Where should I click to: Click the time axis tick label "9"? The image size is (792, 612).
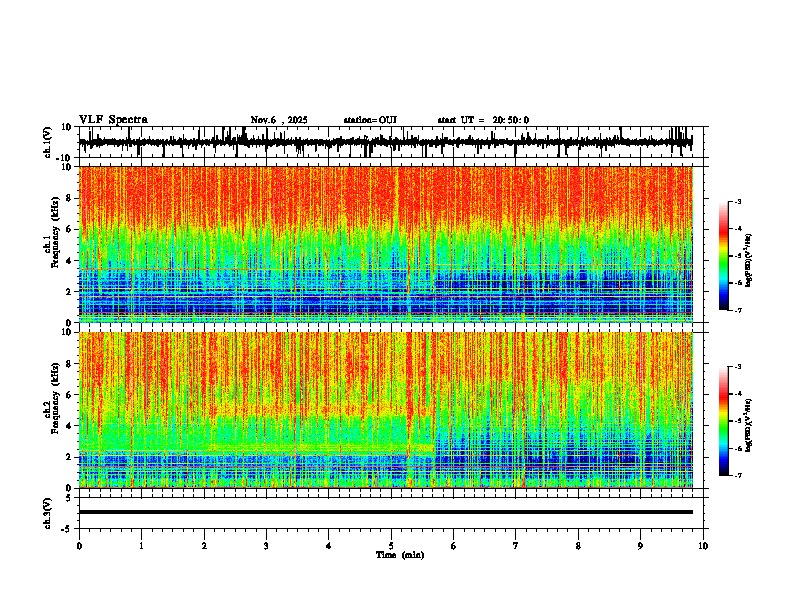(x=640, y=545)
